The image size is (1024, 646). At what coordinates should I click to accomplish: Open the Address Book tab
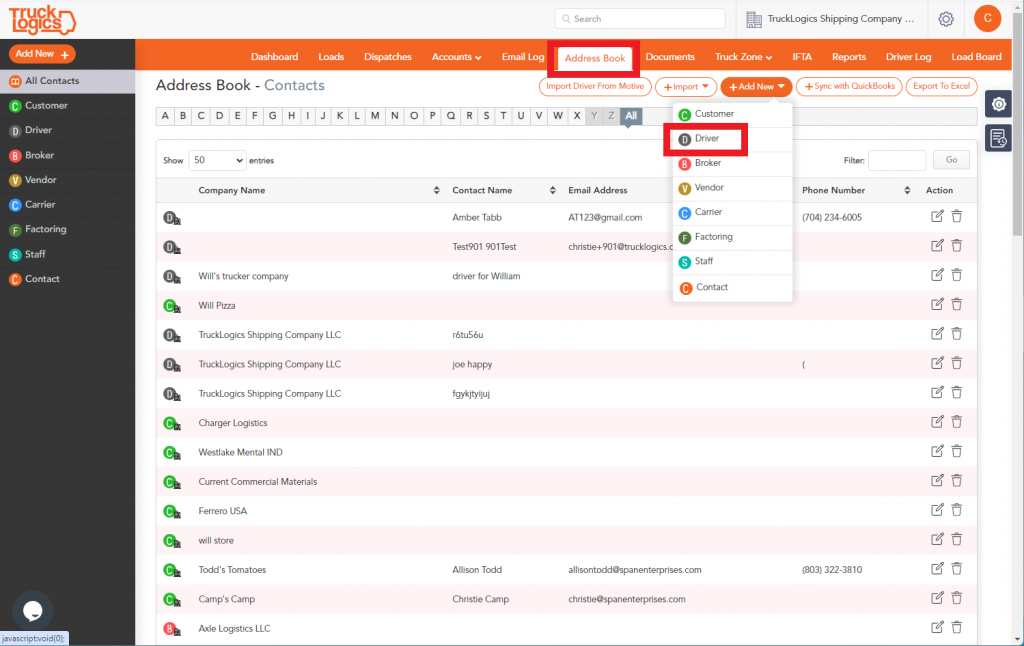tap(594, 58)
